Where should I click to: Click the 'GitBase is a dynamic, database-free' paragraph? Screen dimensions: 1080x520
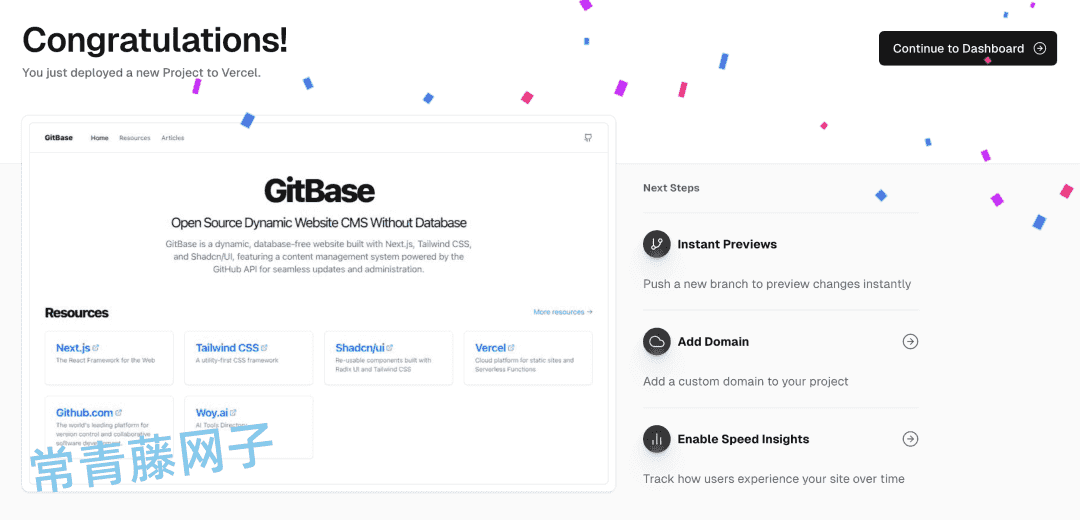[318, 257]
